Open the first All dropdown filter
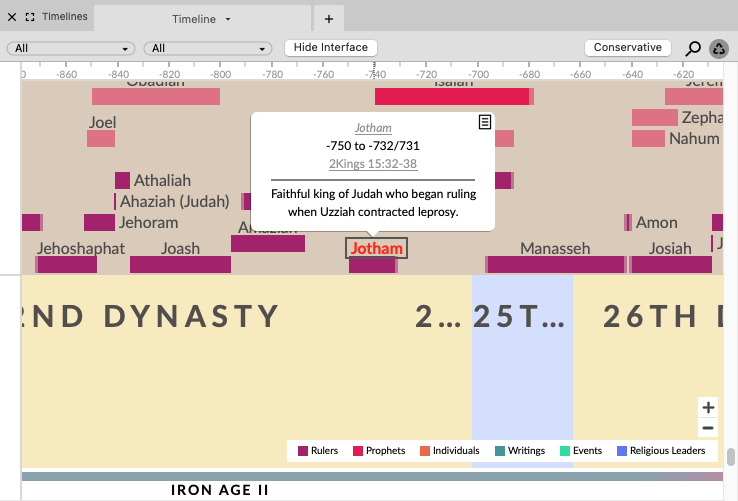This screenshot has width=738, height=501. [x=71, y=48]
